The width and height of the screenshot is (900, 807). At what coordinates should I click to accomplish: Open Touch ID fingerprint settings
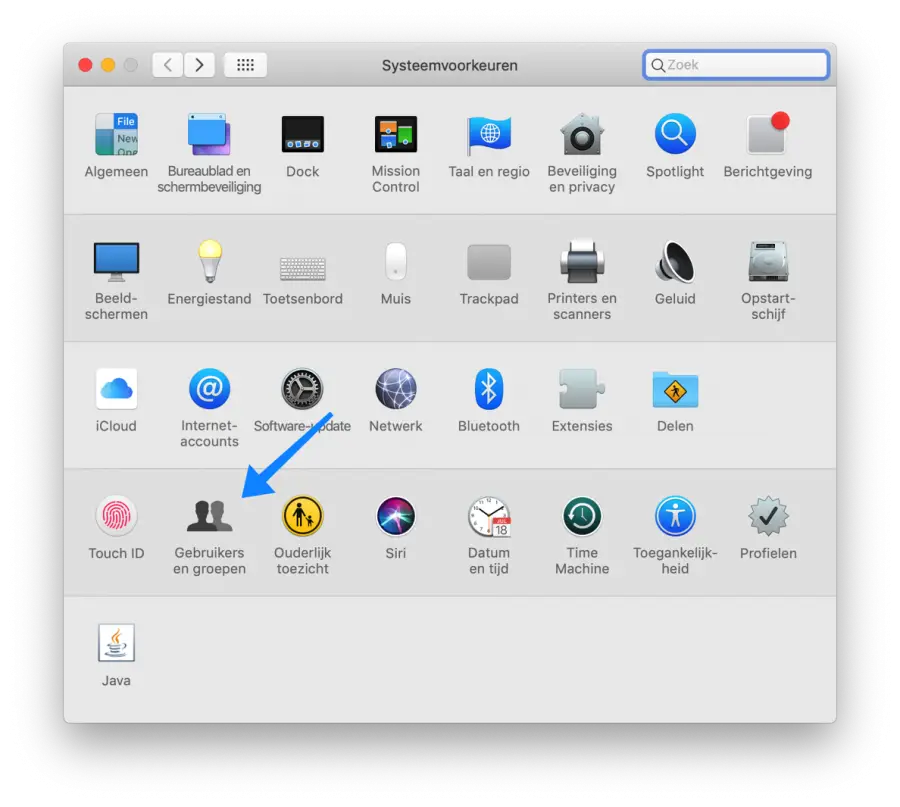(116, 516)
